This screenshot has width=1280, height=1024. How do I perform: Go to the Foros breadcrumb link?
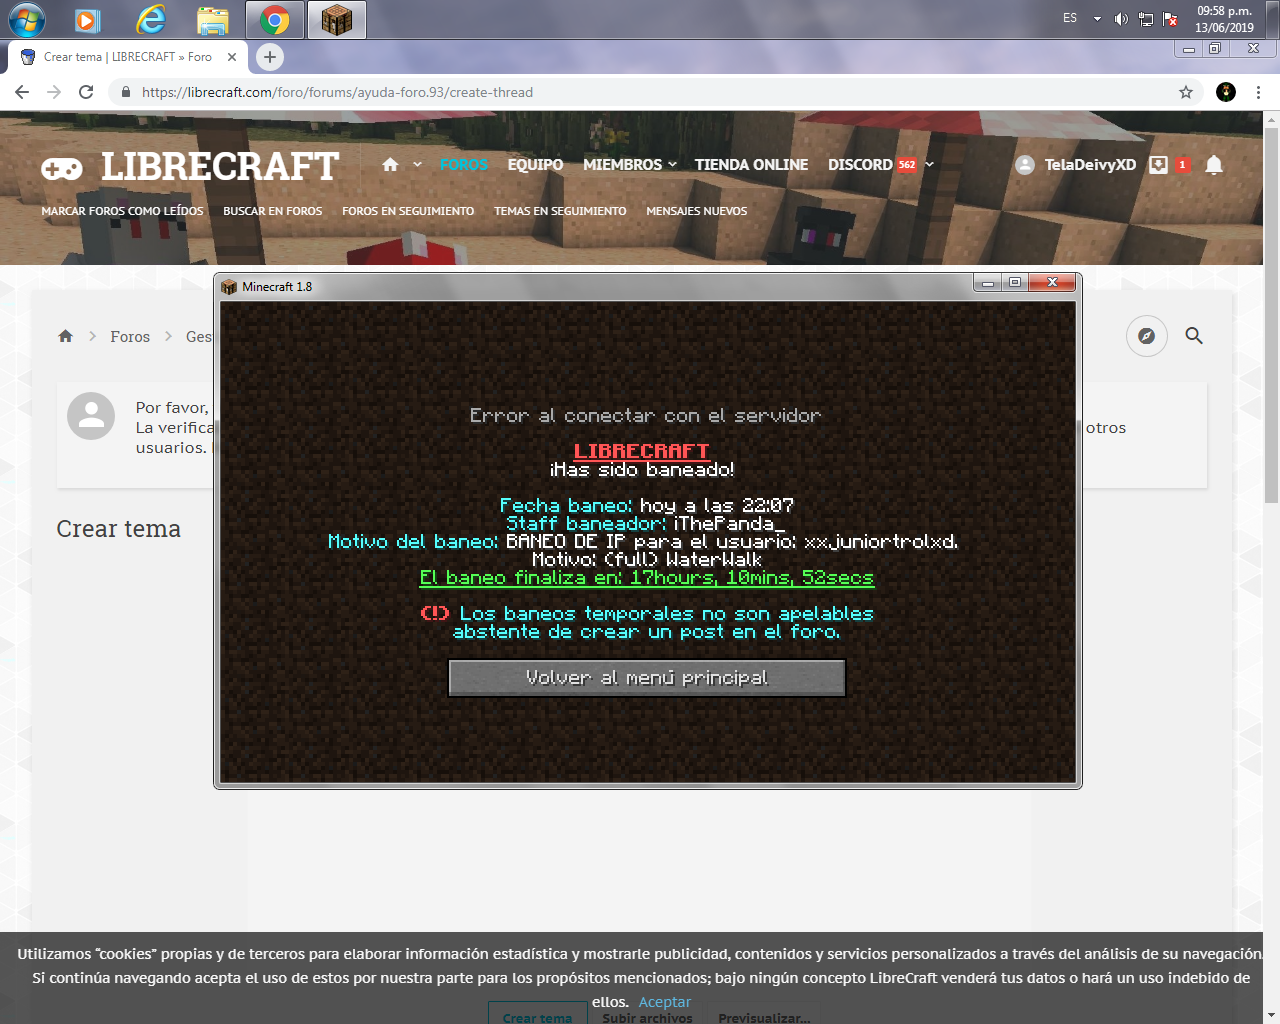(x=130, y=337)
